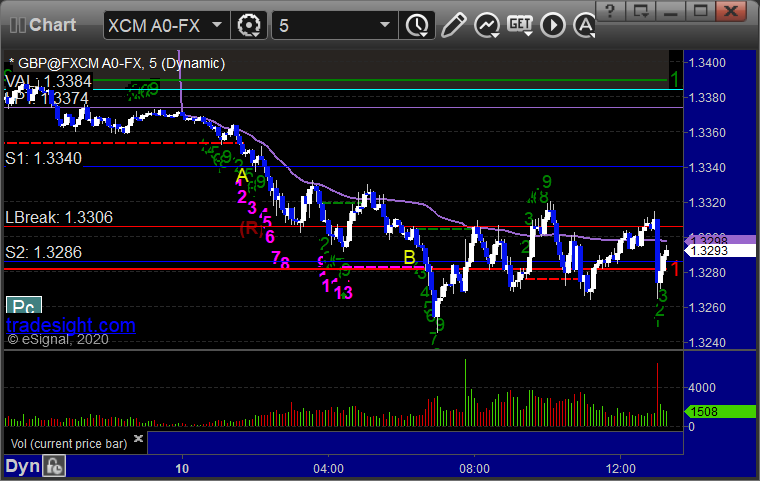Viewport: 760px width, 481px height.
Task: Click the current price marker 1.3293
Action: coord(720,251)
